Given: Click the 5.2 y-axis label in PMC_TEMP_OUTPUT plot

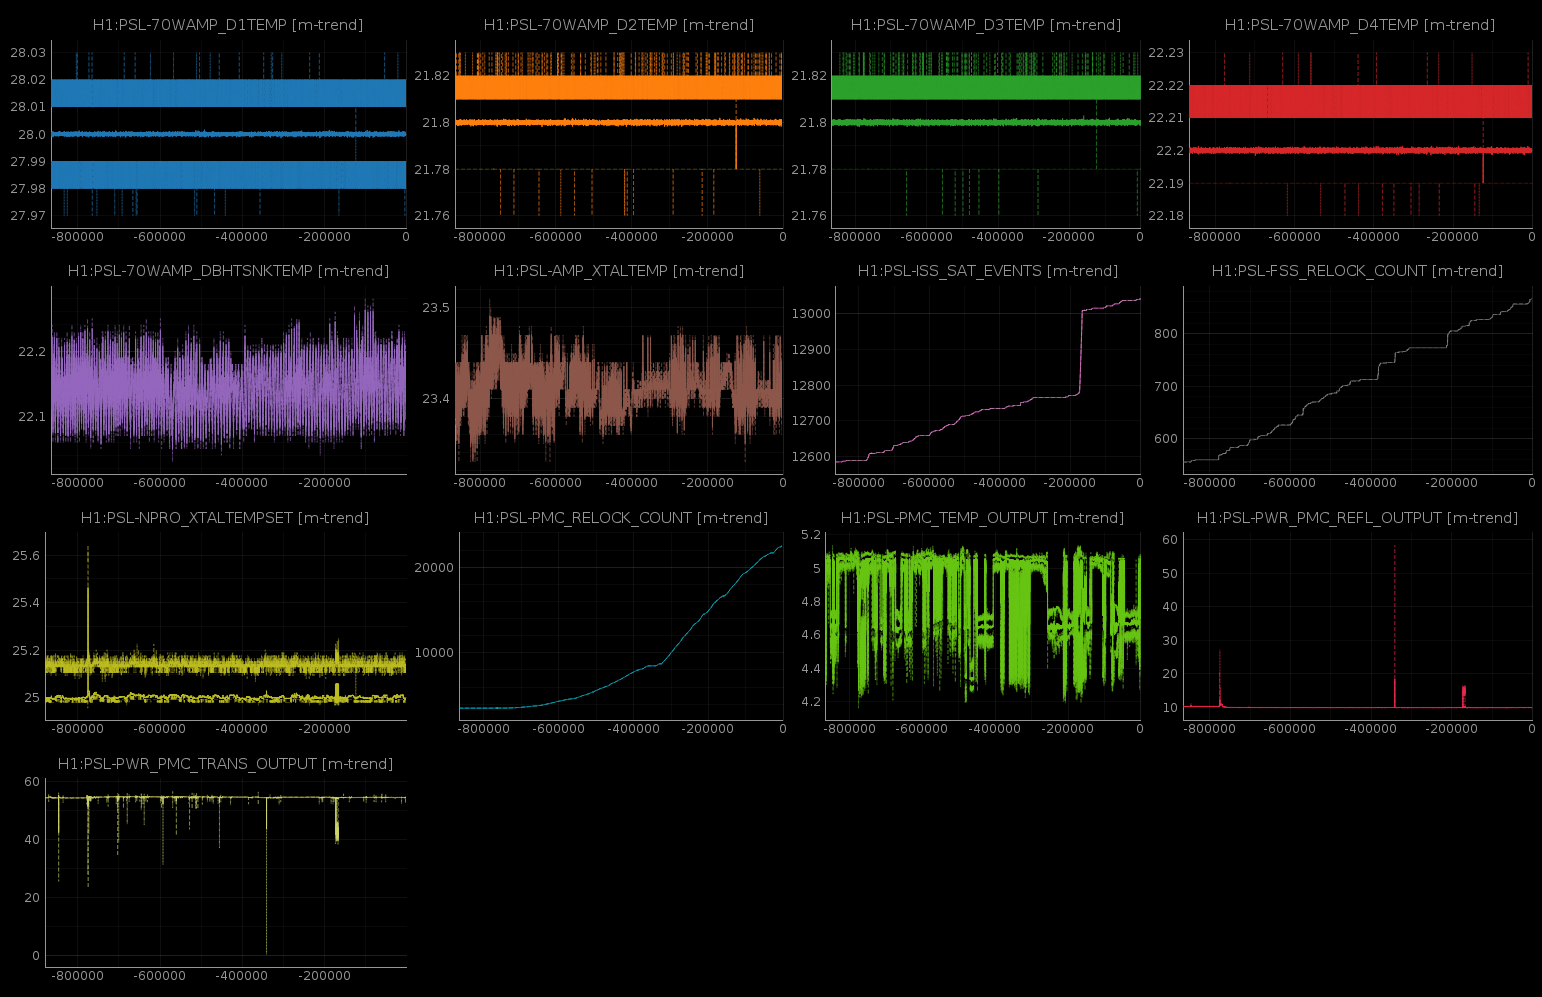Looking at the screenshot, I should 811,535.
